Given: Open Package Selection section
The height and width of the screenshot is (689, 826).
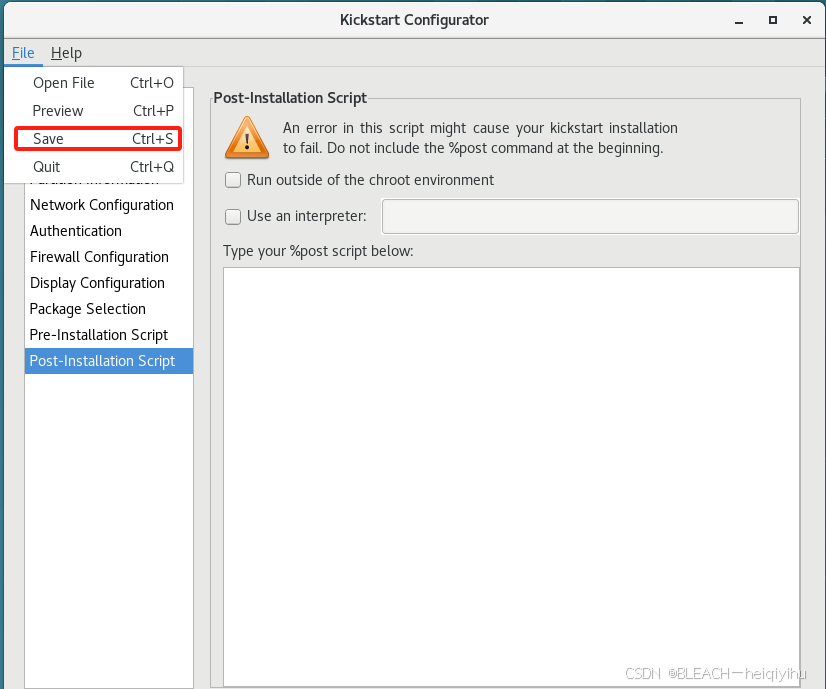Looking at the screenshot, I should [109, 309].
